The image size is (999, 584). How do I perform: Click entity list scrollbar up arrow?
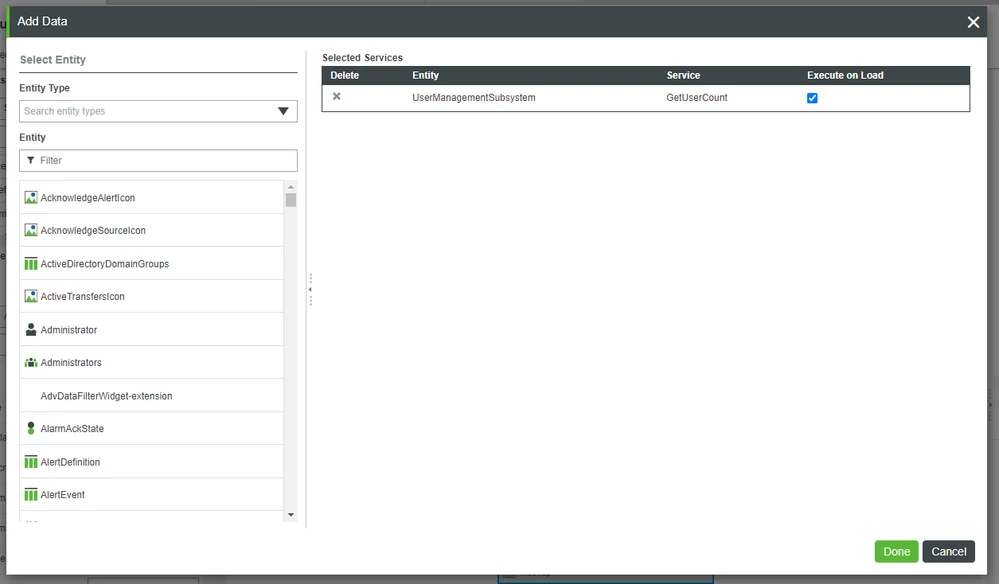291,187
